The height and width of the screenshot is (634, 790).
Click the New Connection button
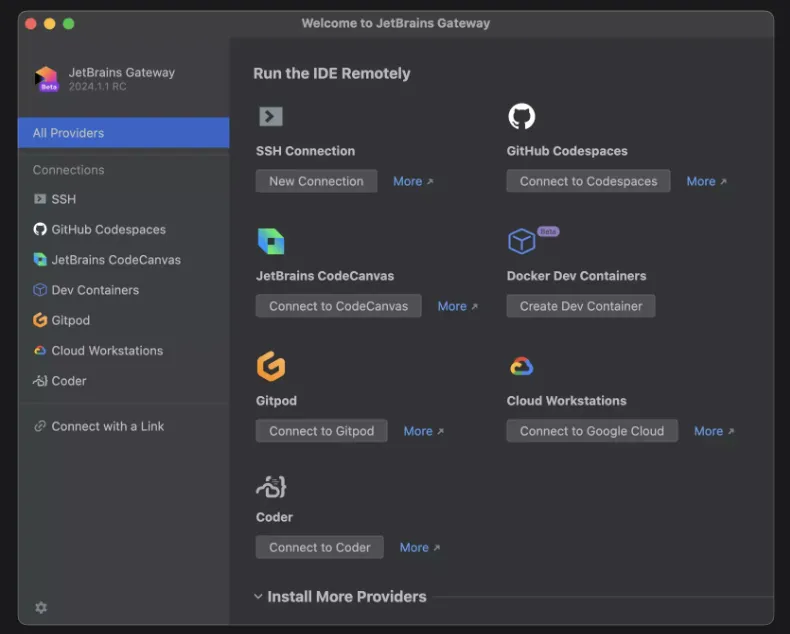[x=316, y=181]
